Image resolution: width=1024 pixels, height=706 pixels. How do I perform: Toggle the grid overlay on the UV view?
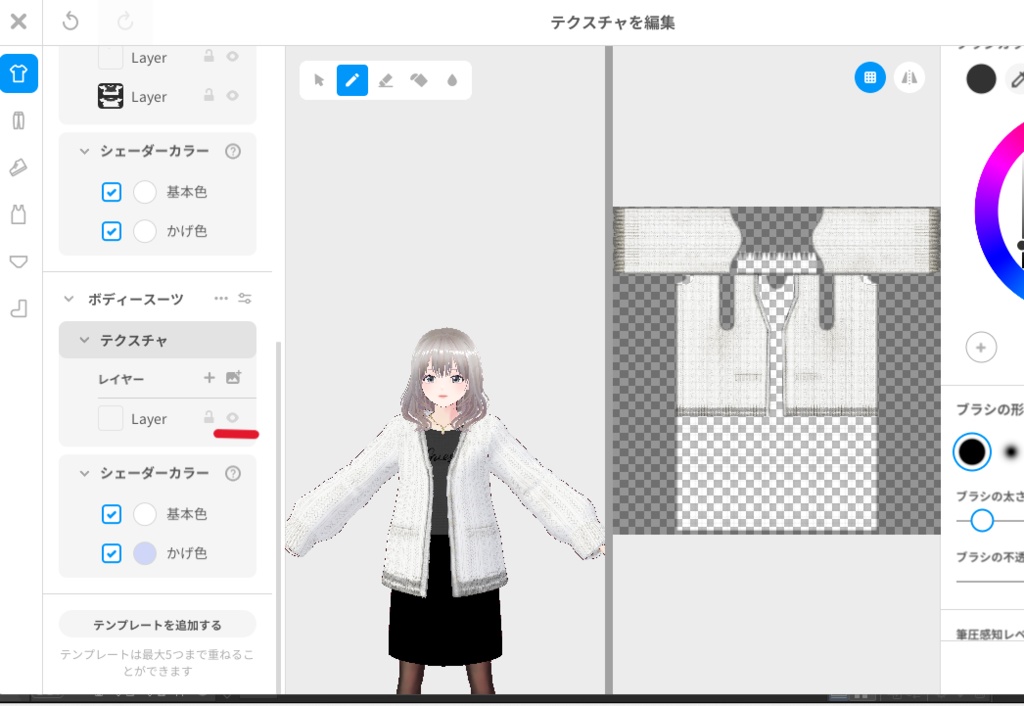coord(870,77)
